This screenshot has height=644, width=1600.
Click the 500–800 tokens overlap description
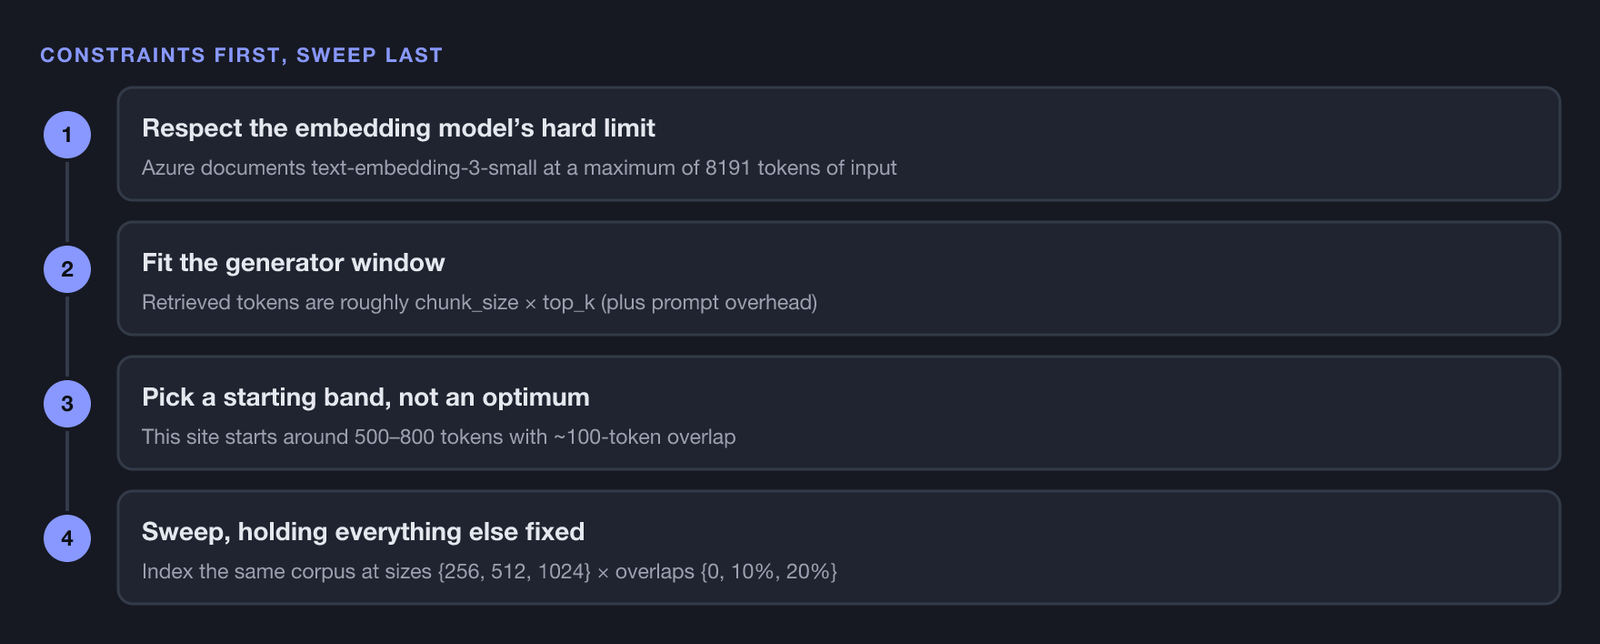tap(438, 437)
